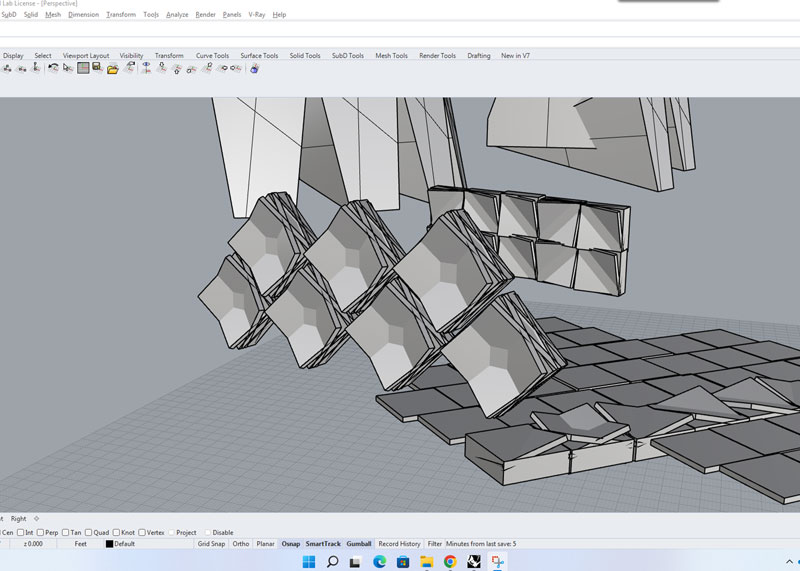Click the black Default layer color swatch
Screen dimensions: 800x571
(109, 543)
